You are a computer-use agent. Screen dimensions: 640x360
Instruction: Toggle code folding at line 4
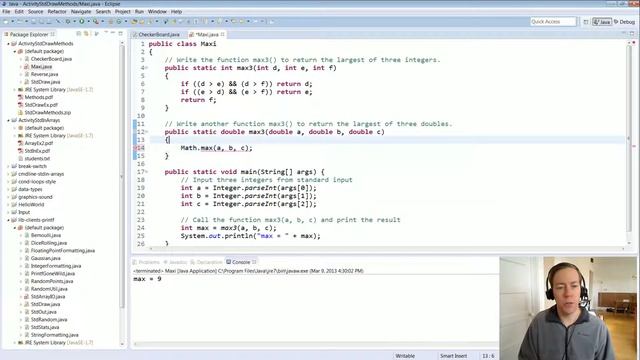tap(147, 68)
